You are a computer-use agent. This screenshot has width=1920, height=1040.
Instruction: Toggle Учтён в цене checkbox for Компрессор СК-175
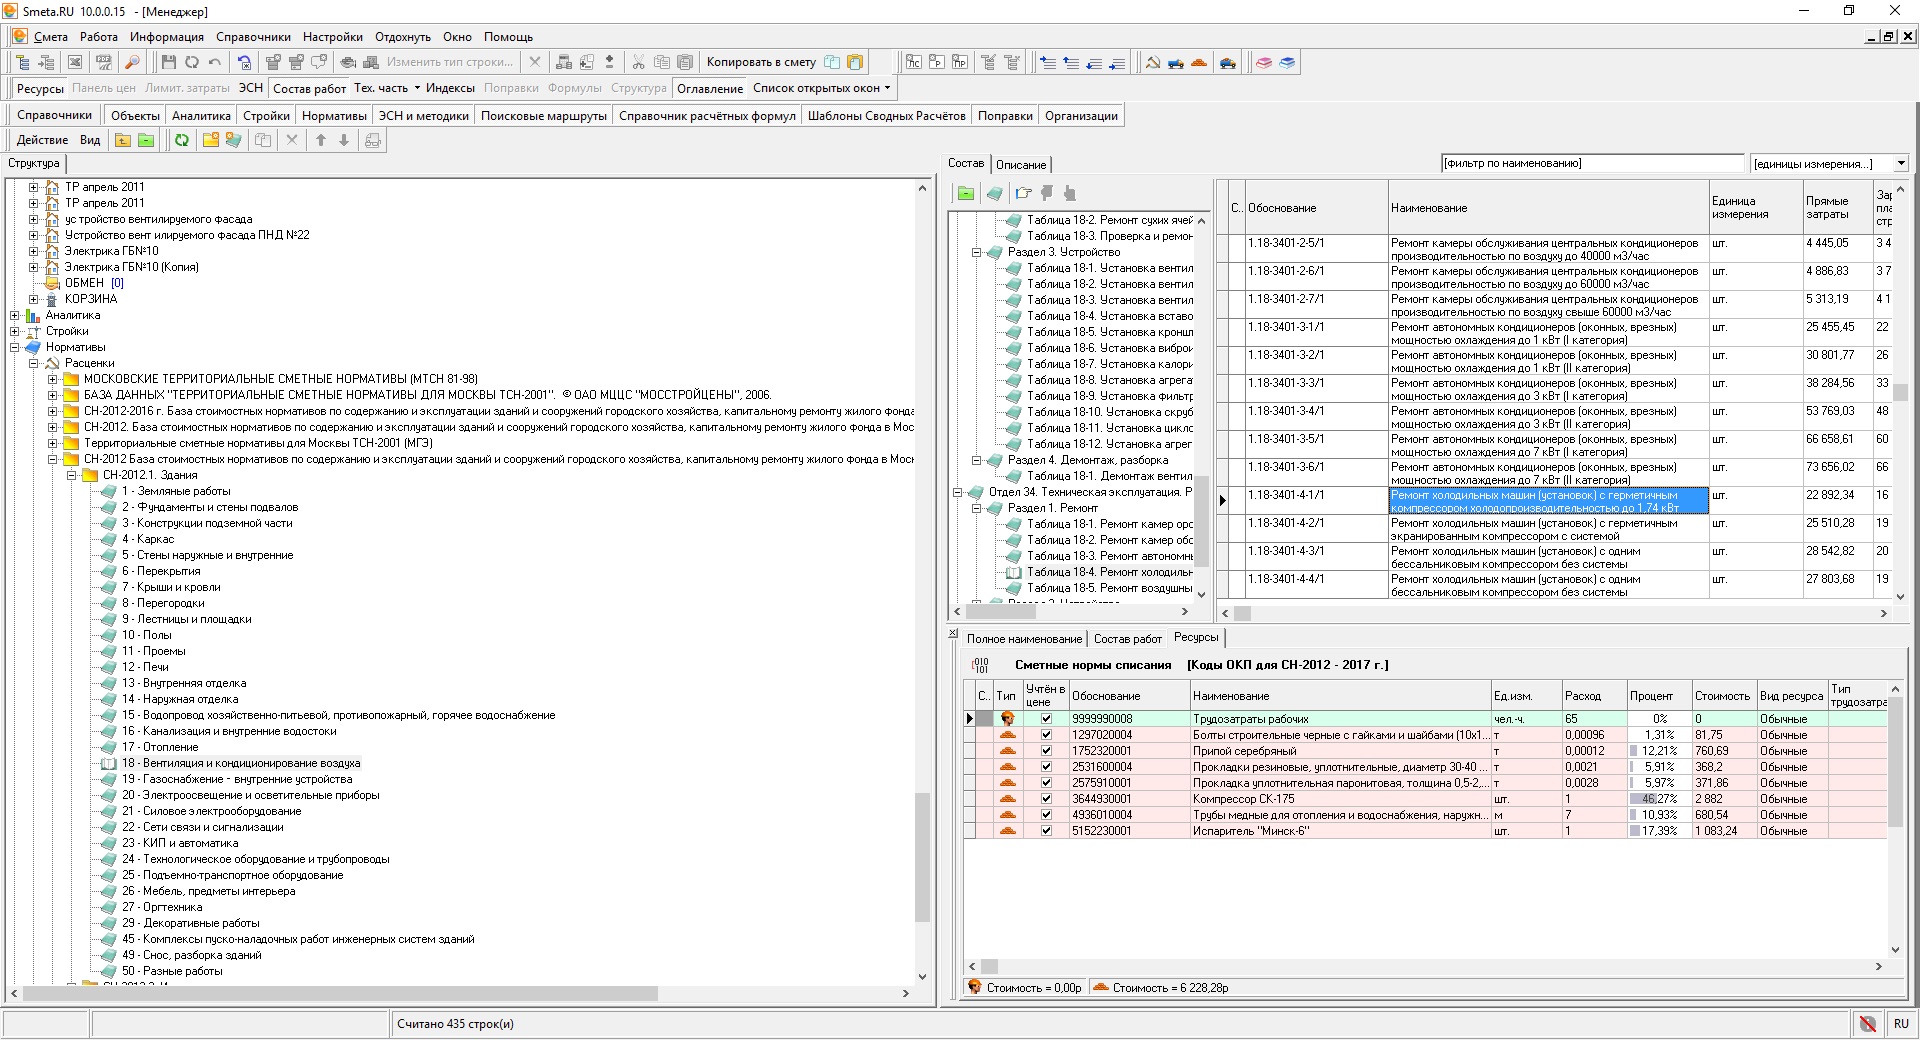coord(1046,798)
